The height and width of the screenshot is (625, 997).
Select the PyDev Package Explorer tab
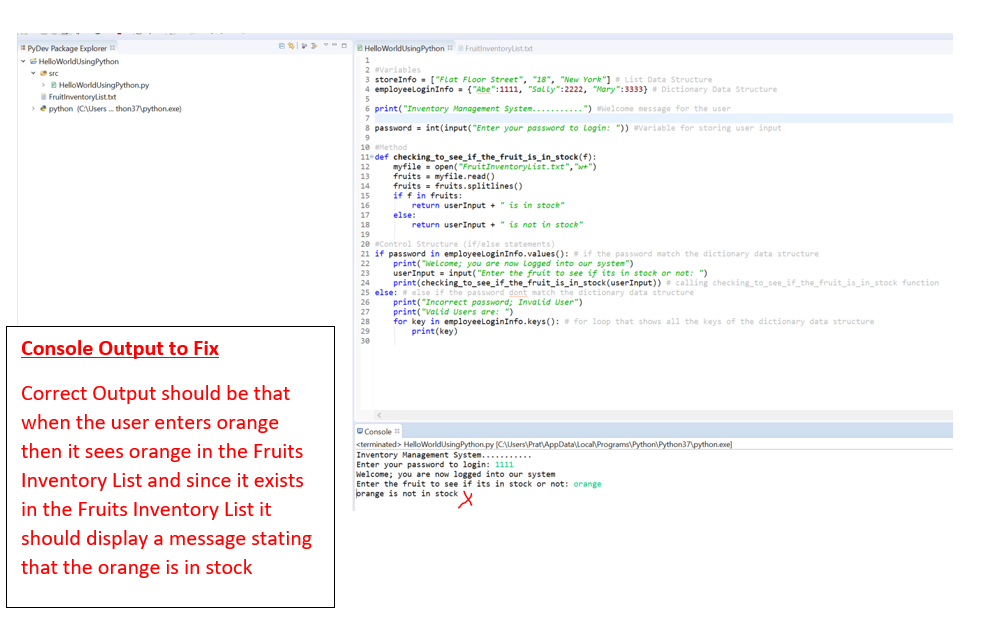[67, 48]
